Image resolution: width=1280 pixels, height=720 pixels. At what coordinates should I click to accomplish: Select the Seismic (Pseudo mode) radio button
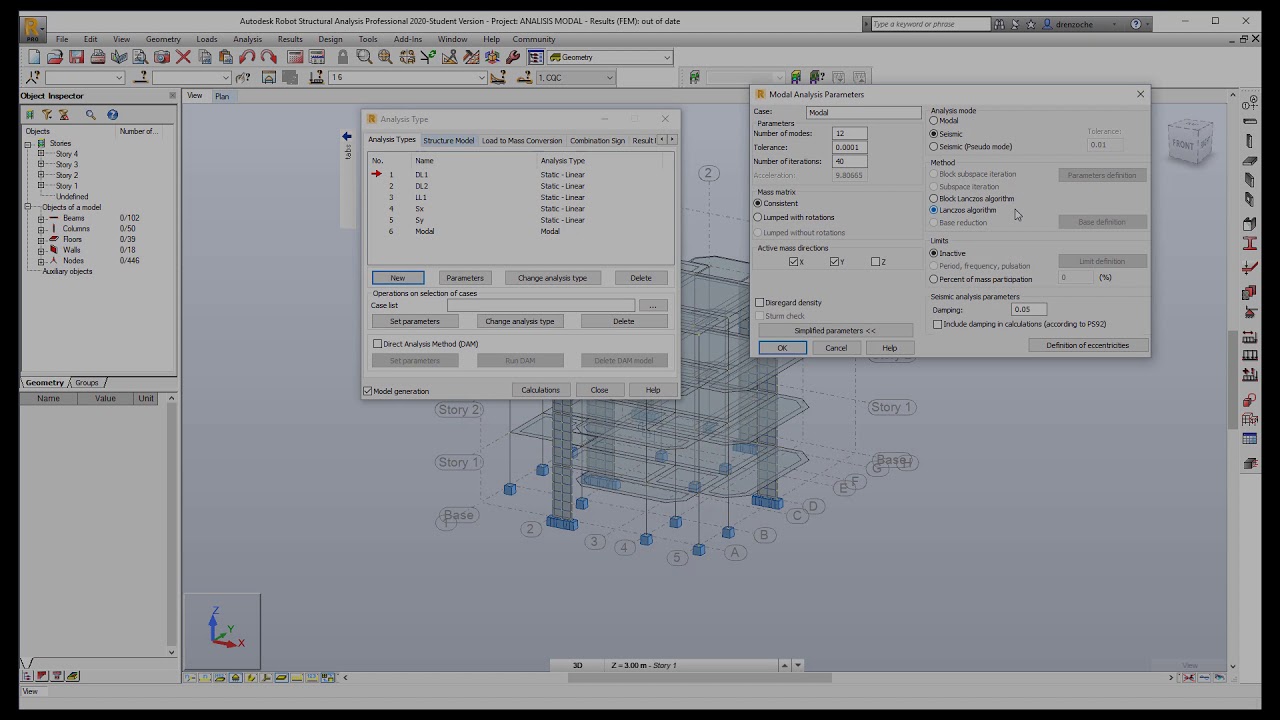[934, 147]
